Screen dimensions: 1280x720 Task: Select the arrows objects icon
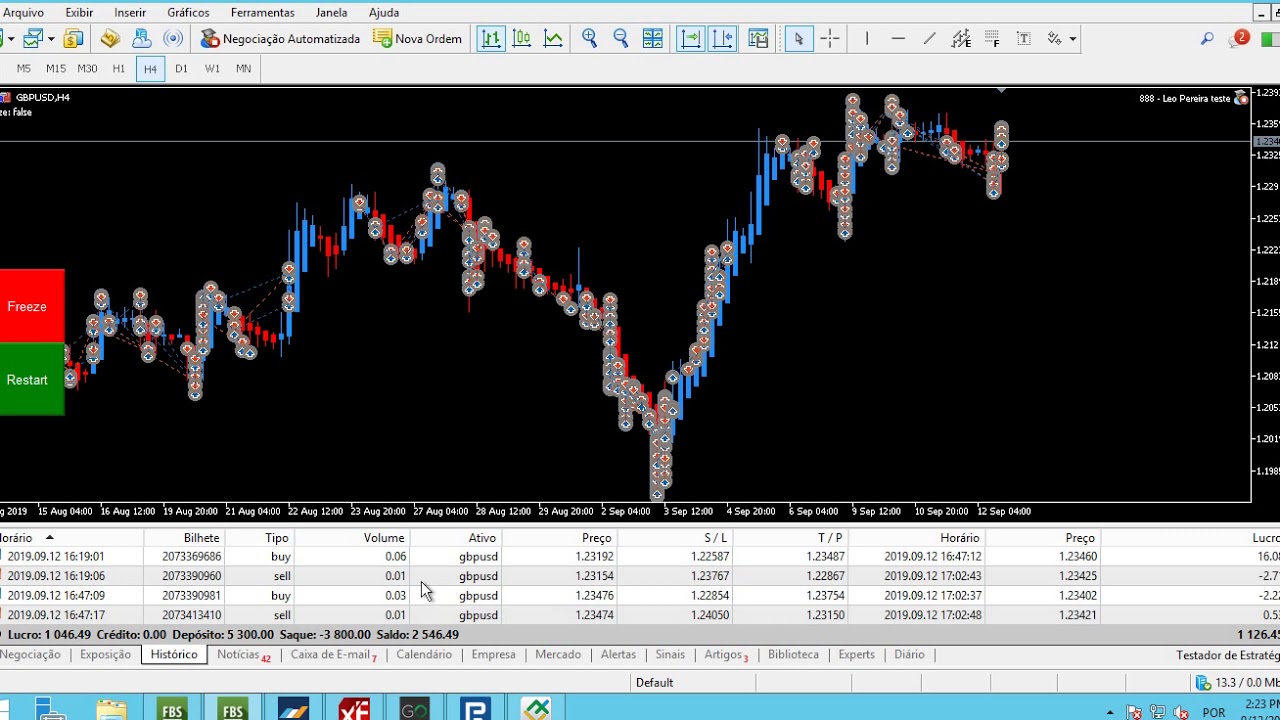click(x=1054, y=39)
